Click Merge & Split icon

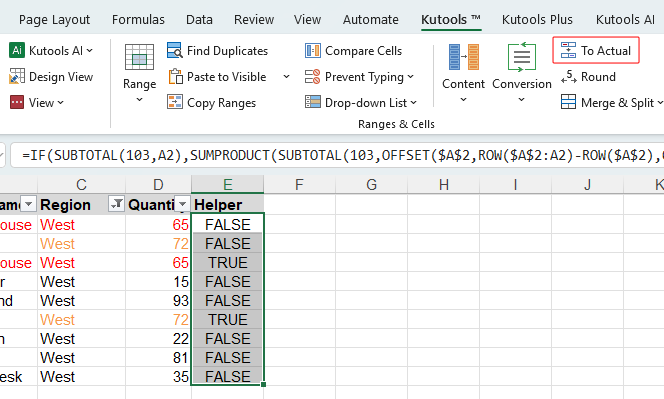click(x=568, y=103)
